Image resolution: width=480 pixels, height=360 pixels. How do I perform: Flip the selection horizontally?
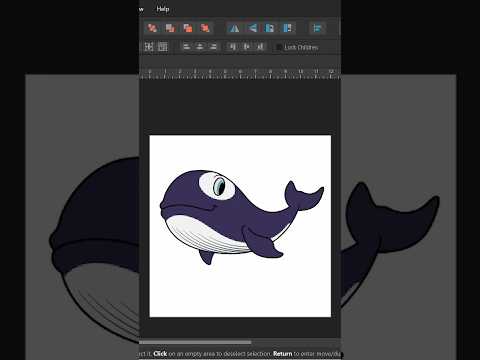tap(234, 28)
